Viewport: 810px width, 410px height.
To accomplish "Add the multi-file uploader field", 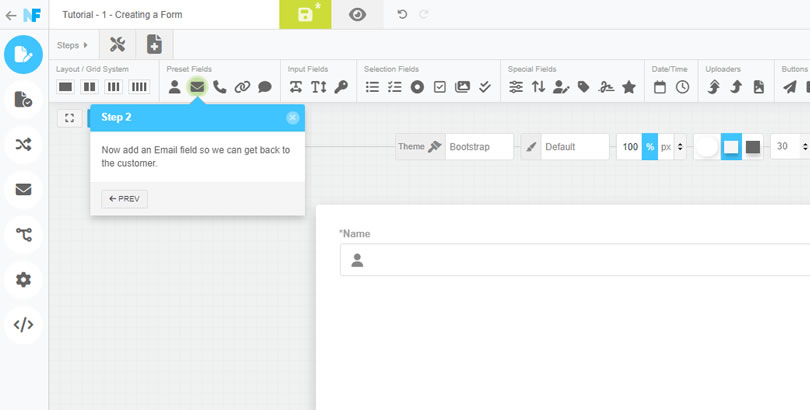I will [714, 87].
